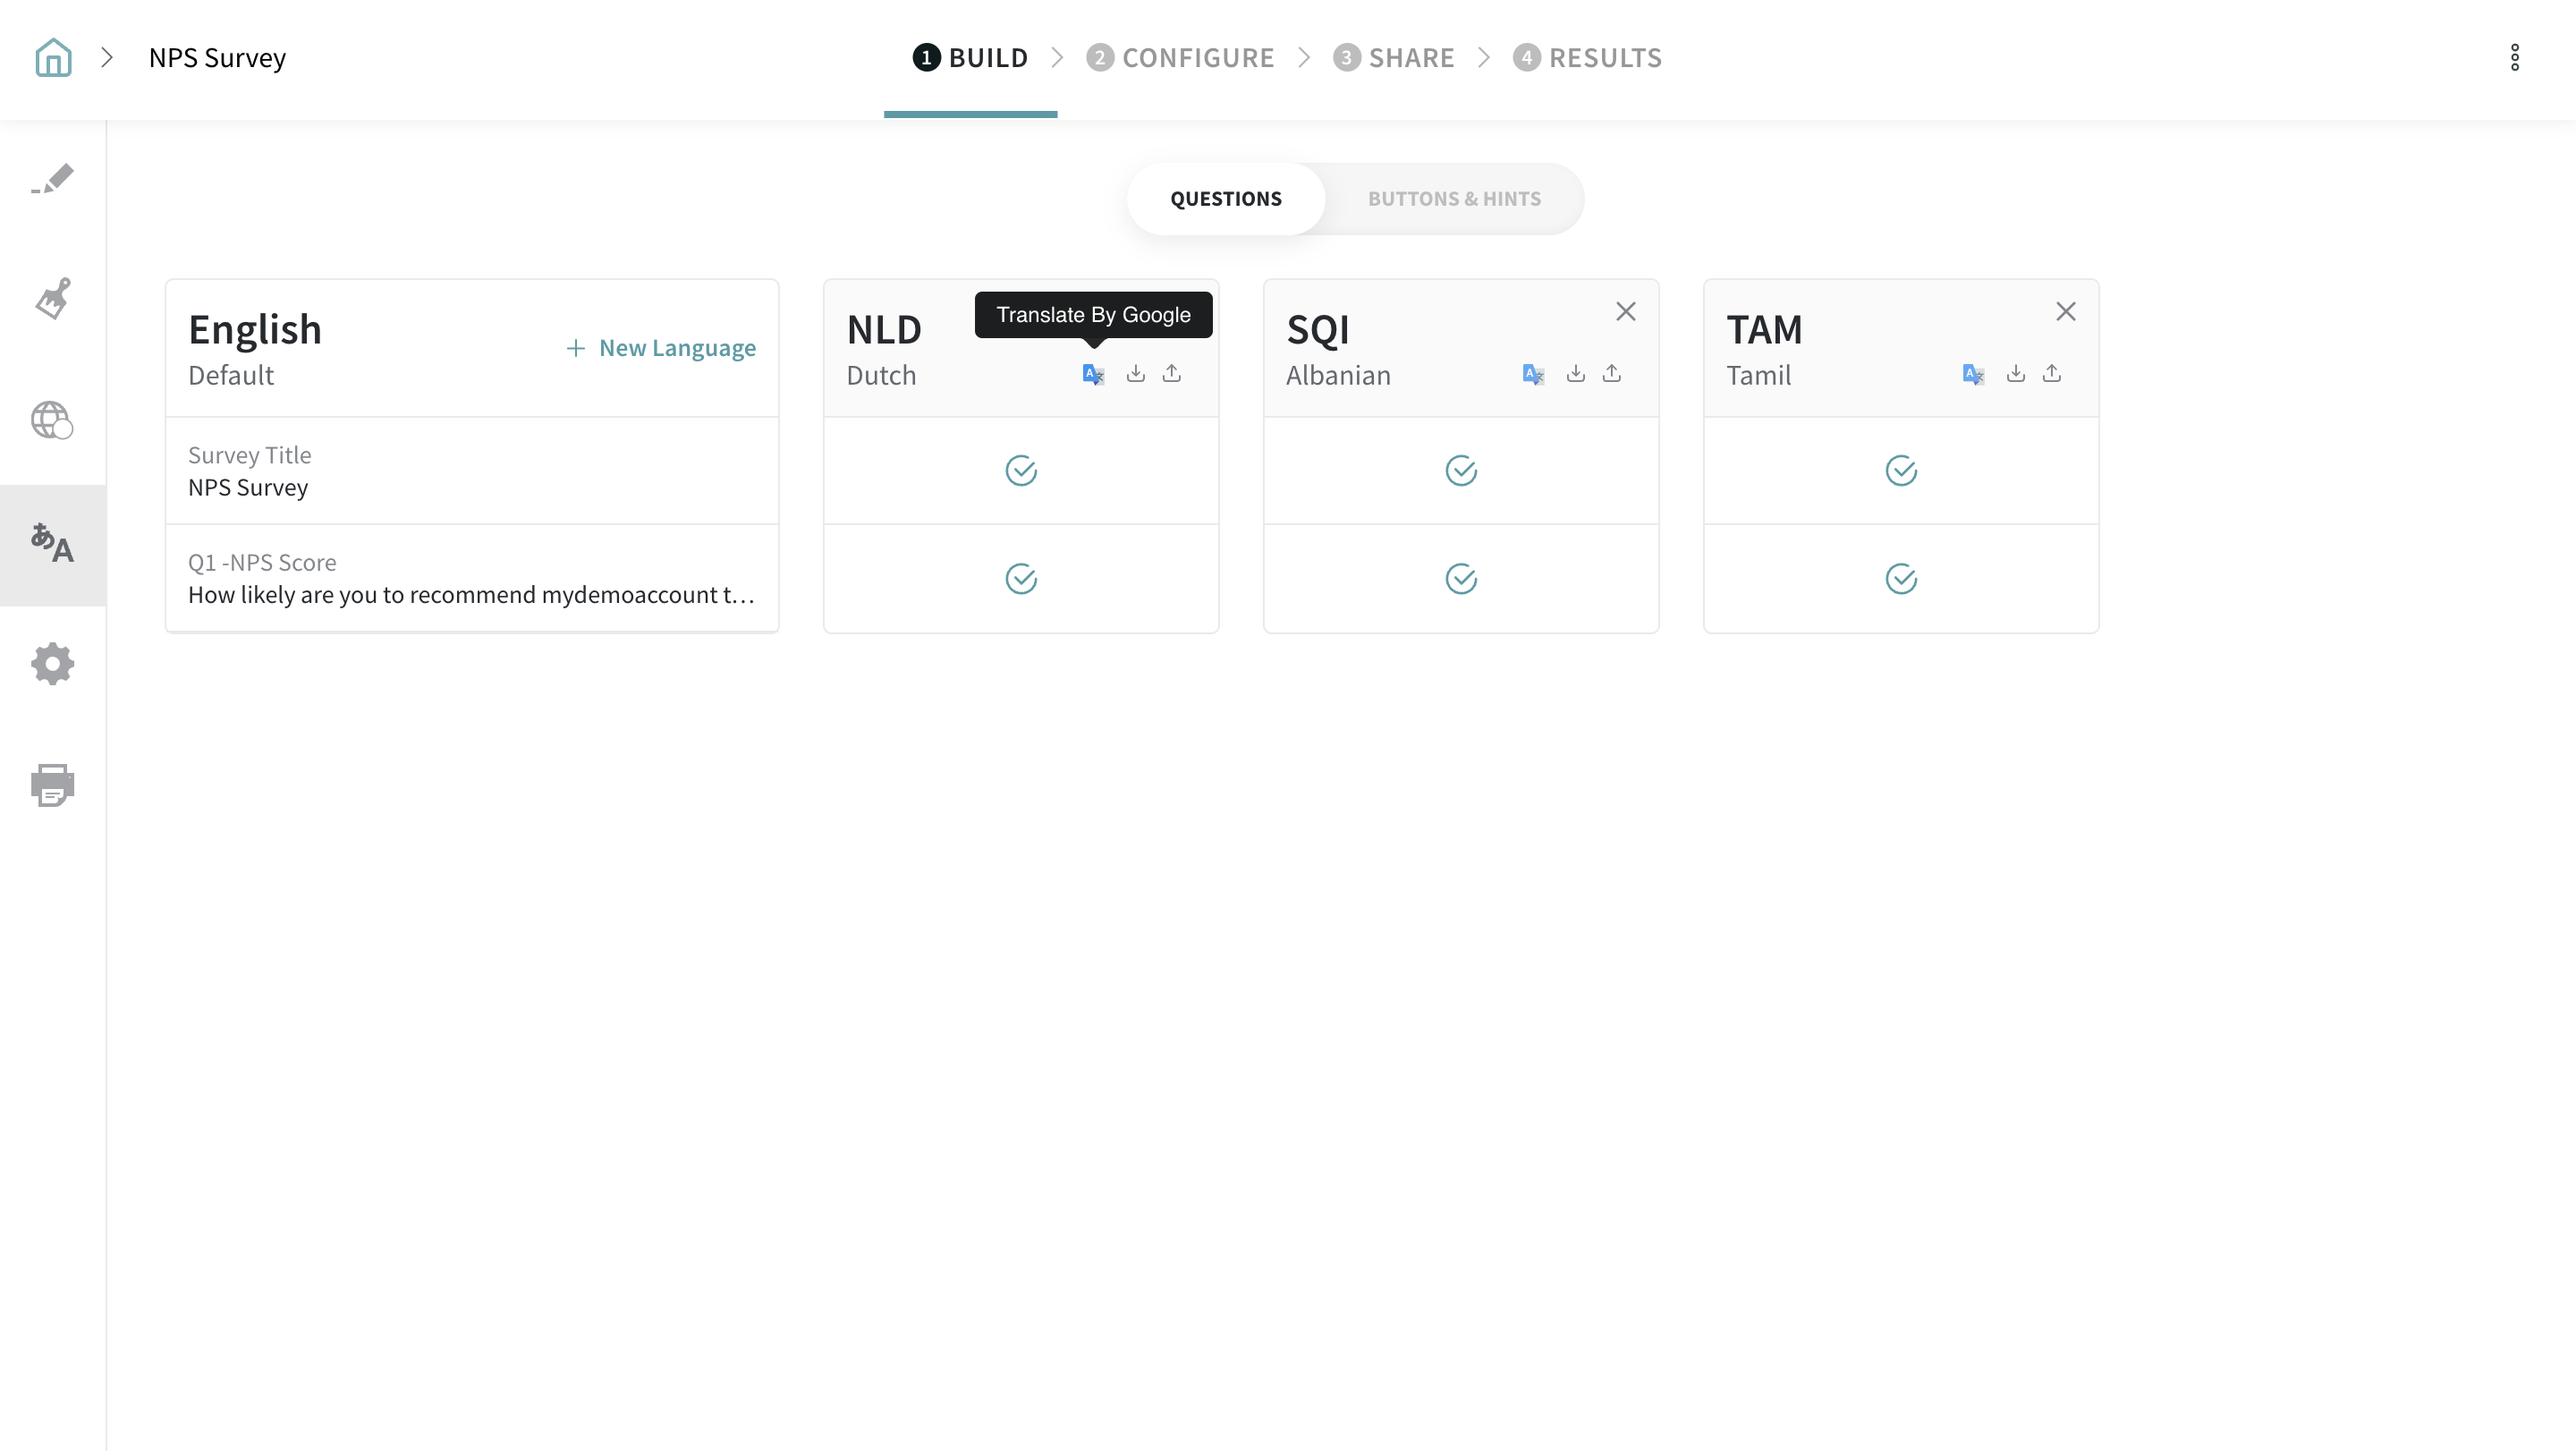
Task: Open the translations sidebar icon
Action: [52, 545]
